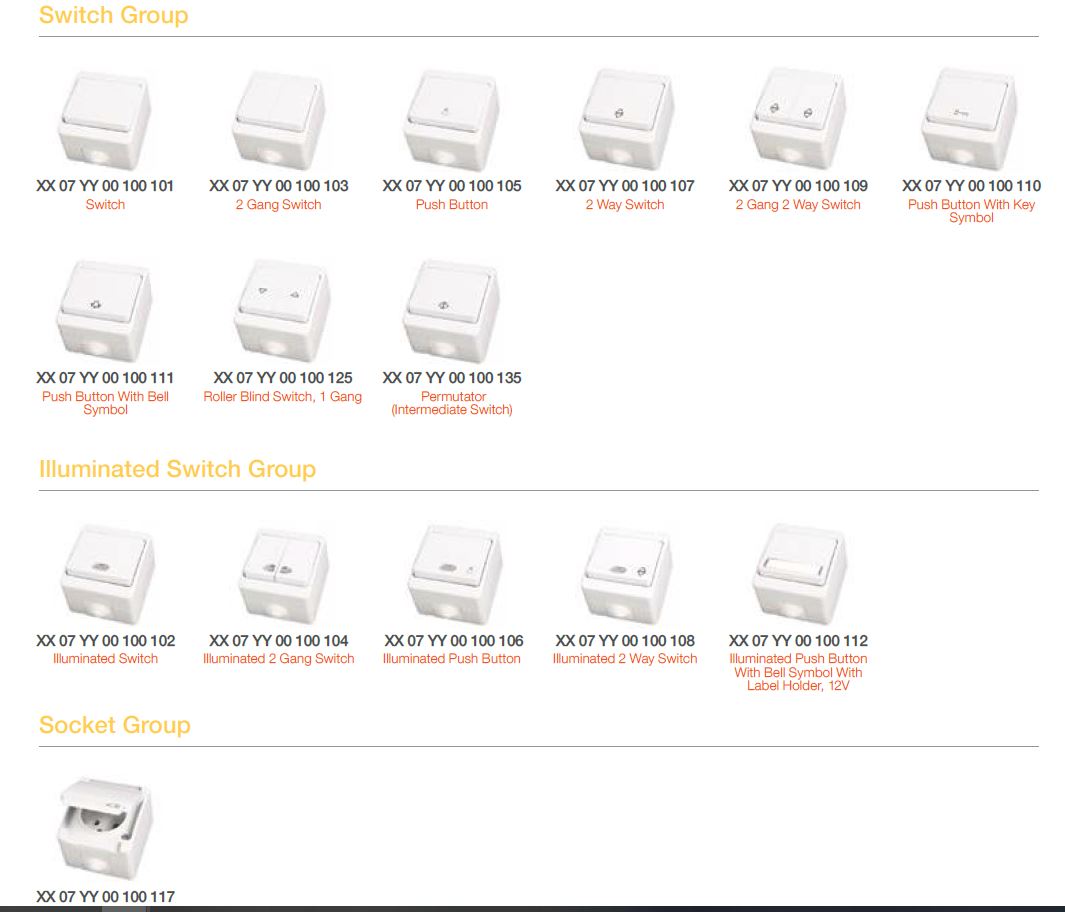Select the 2 Gang 2 Way Switch image
This screenshot has width=1065, height=912.
pyautogui.click(x=798, y=120)
